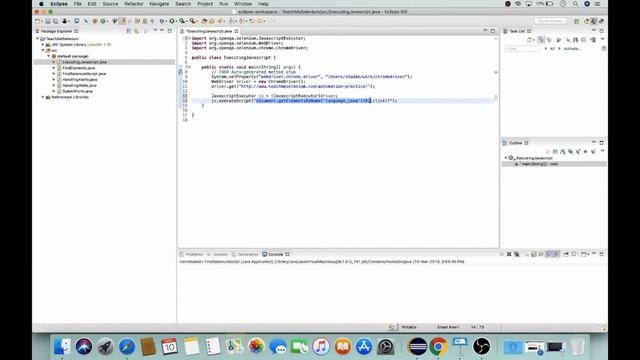The height and width of the screenshot is (360, 640).
Task: Click the Quick Access search field
Action: point(550,21)
